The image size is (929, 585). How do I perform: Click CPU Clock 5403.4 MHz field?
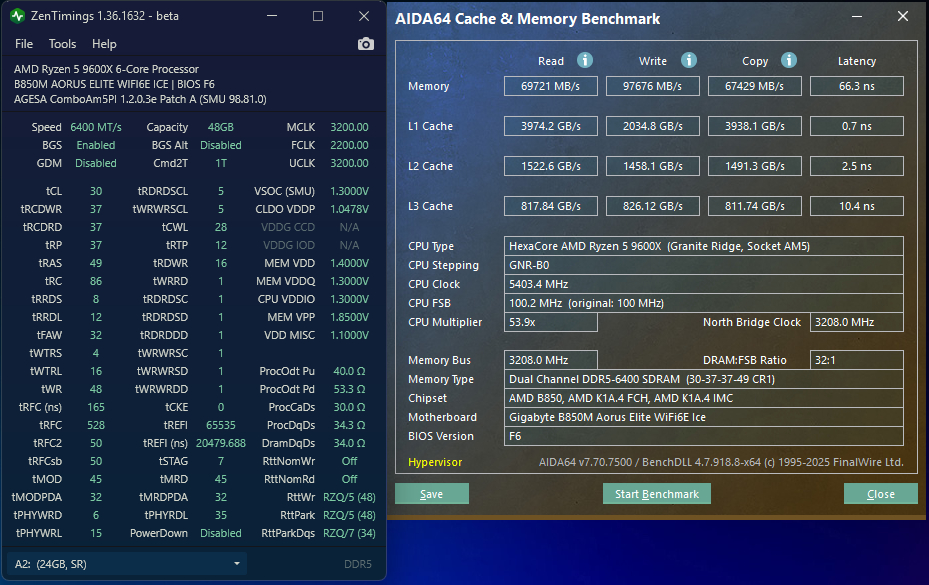click(x=704, y=284)
